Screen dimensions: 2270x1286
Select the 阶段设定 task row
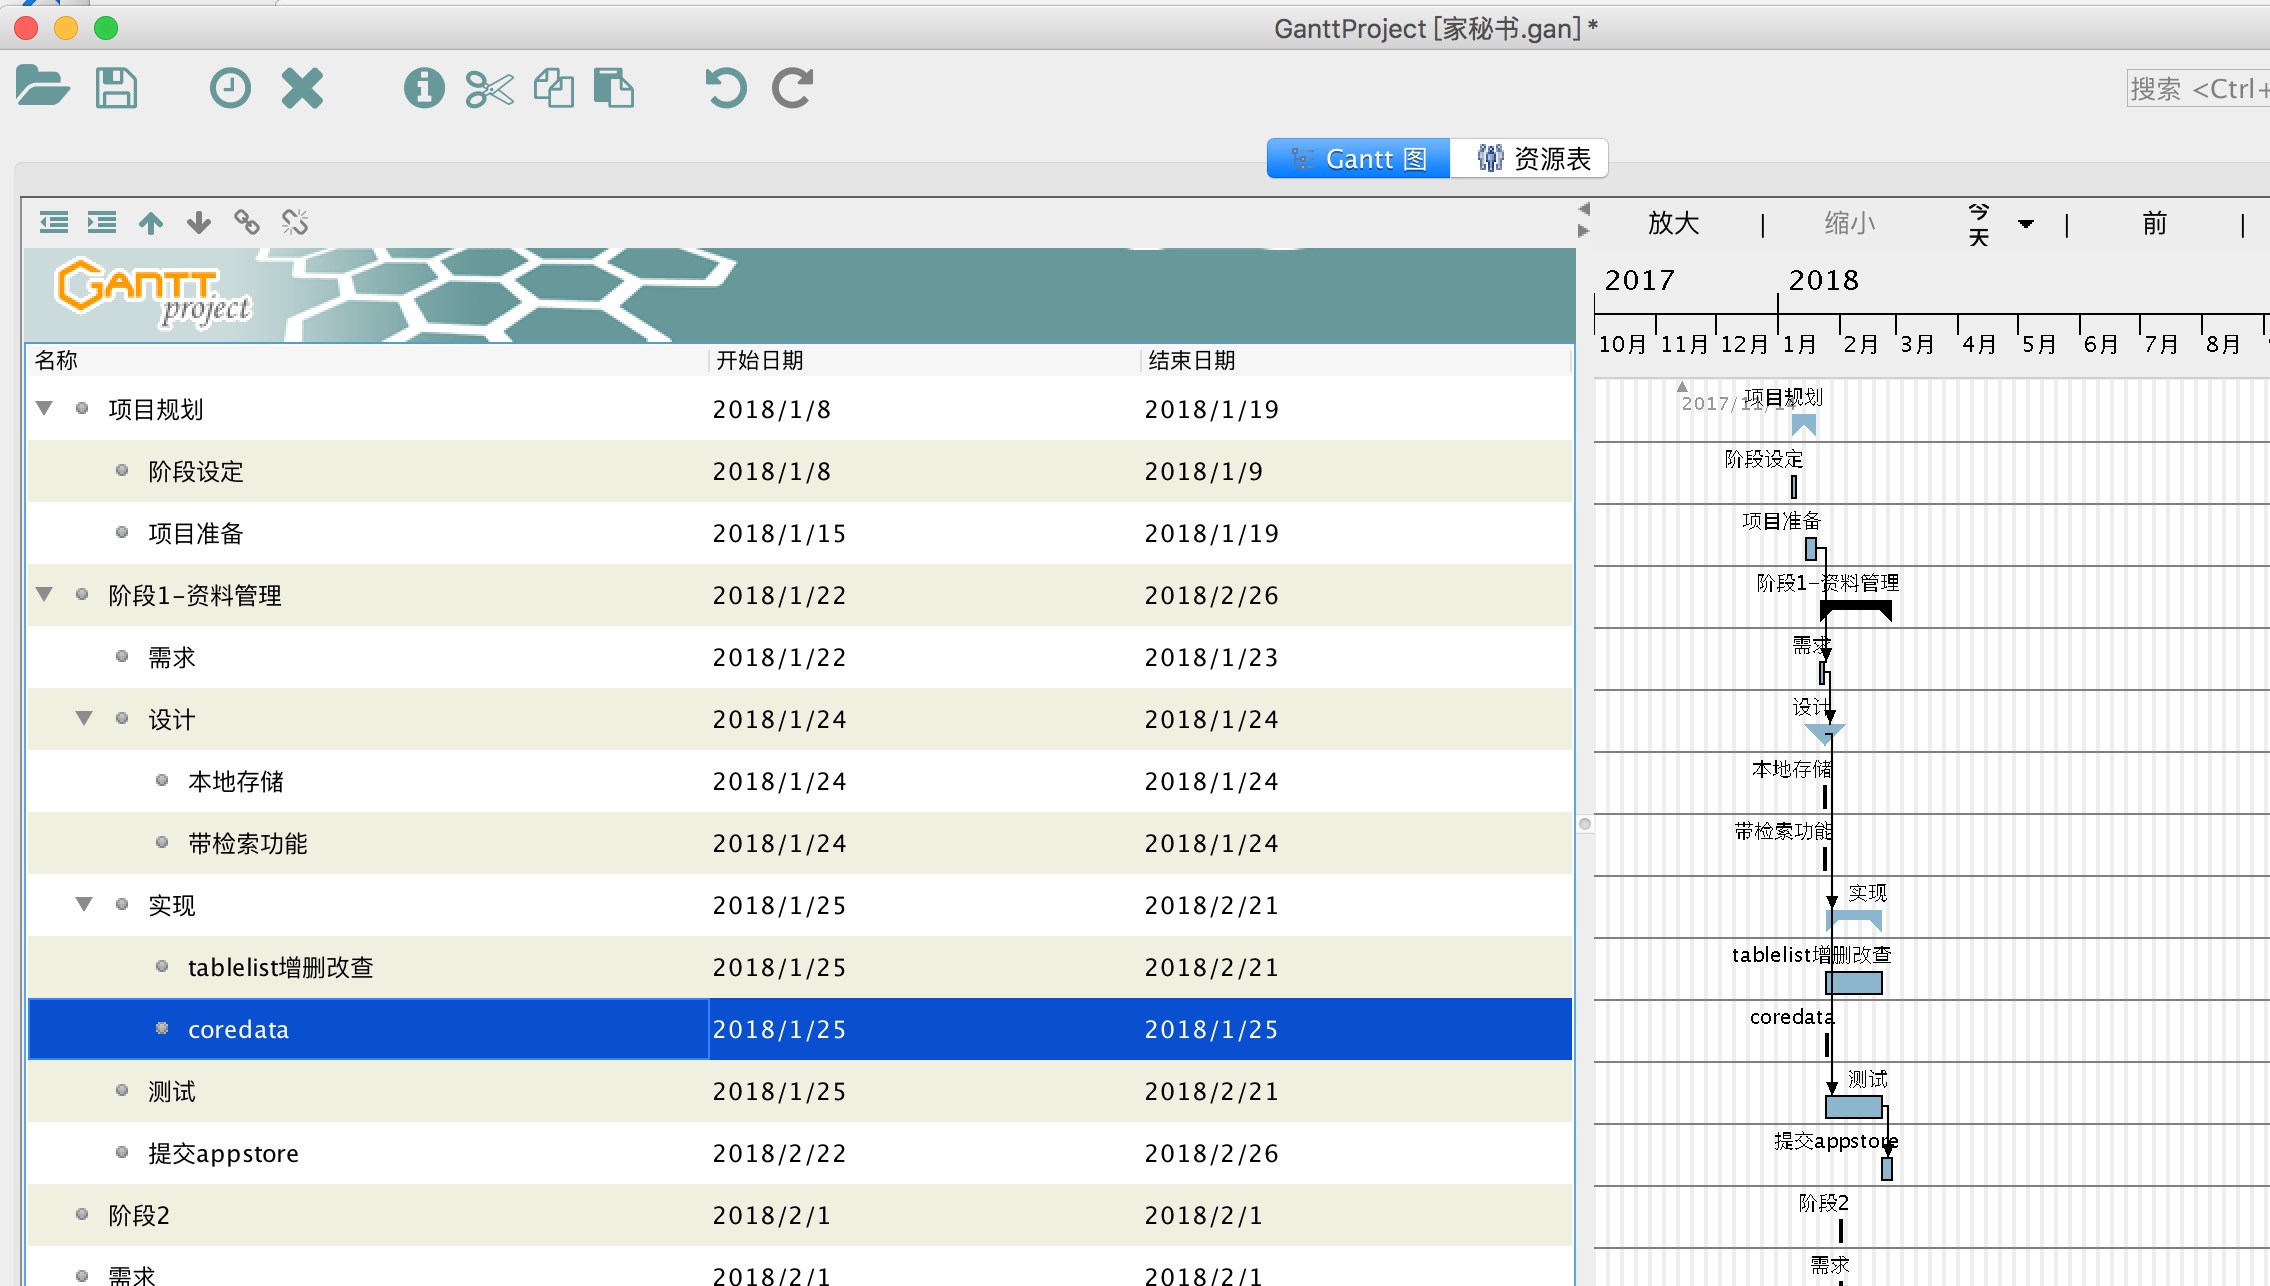[x=799, y=471]
